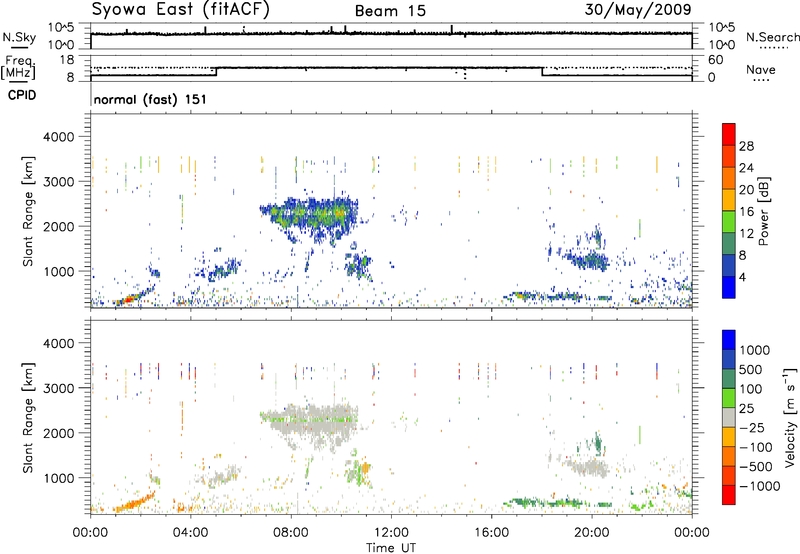The width and height of the screenshot is (800, 554).
Task: Select the light green 25–100 Velocity segment
Action: click(729, 398)
